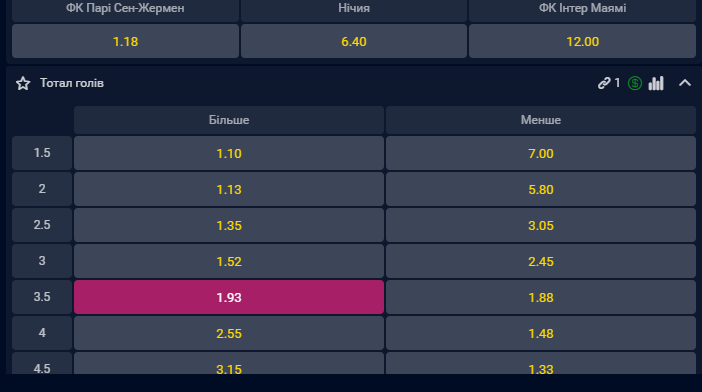Click over 4 goals odds 2.55
The height and width of the screenshot is (392, 702).
pos(229,333)
